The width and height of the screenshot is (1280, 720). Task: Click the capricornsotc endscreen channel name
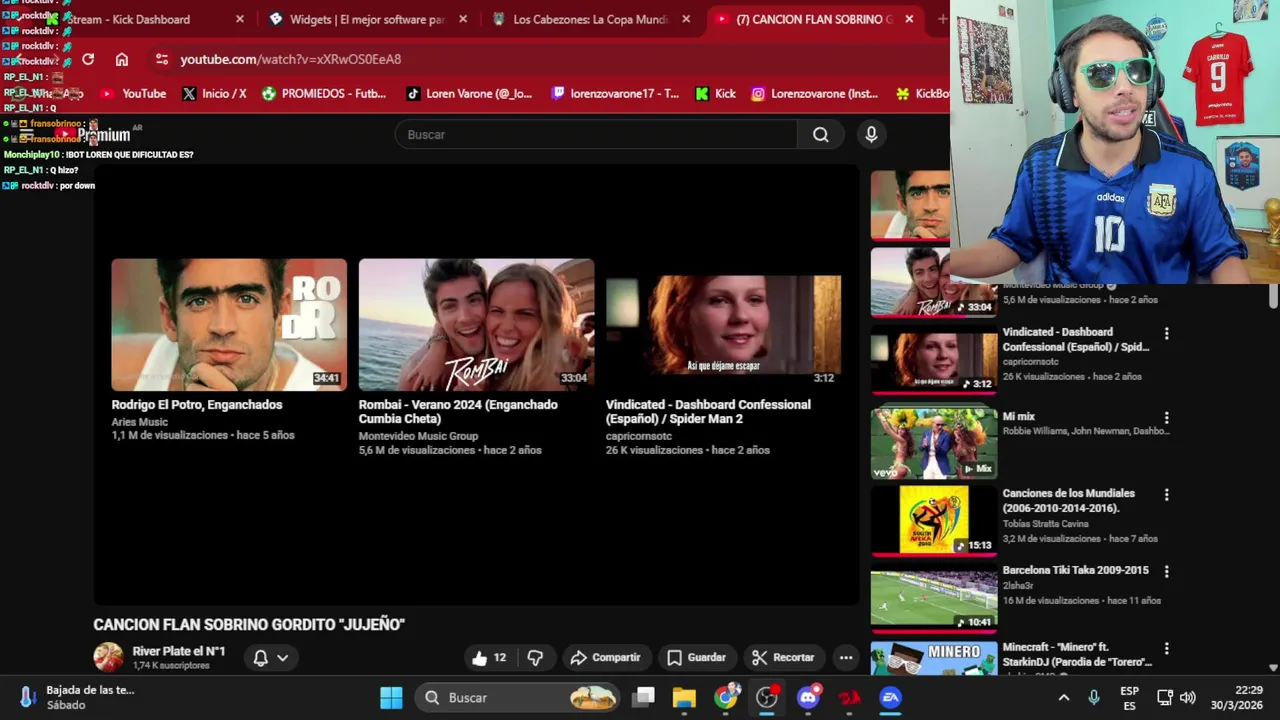click(x=639, y=436)
